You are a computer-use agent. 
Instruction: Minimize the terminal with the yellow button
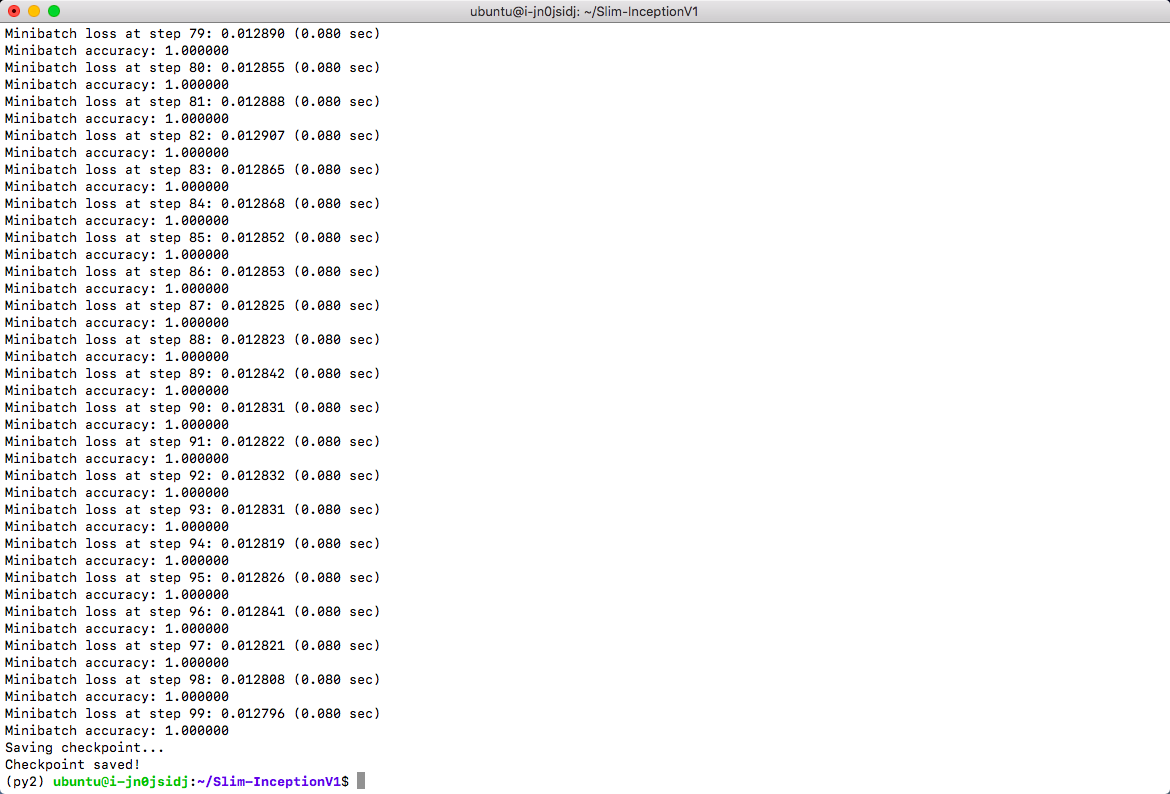click(x=34, y=11)
